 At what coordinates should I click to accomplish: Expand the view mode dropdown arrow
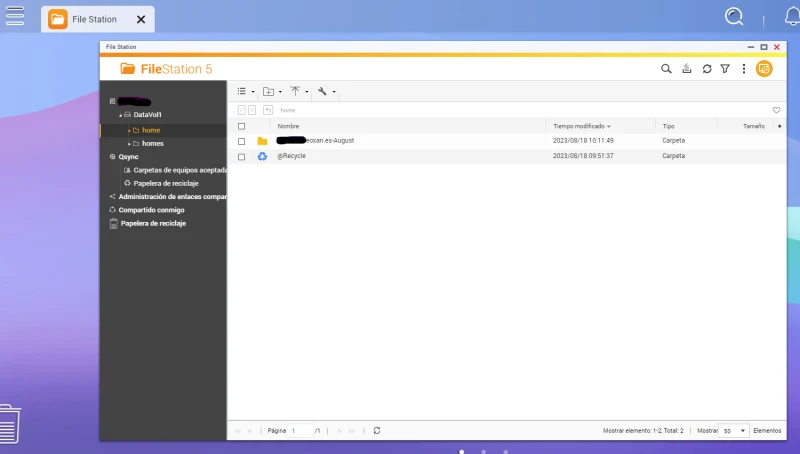[x=253, y=92]
